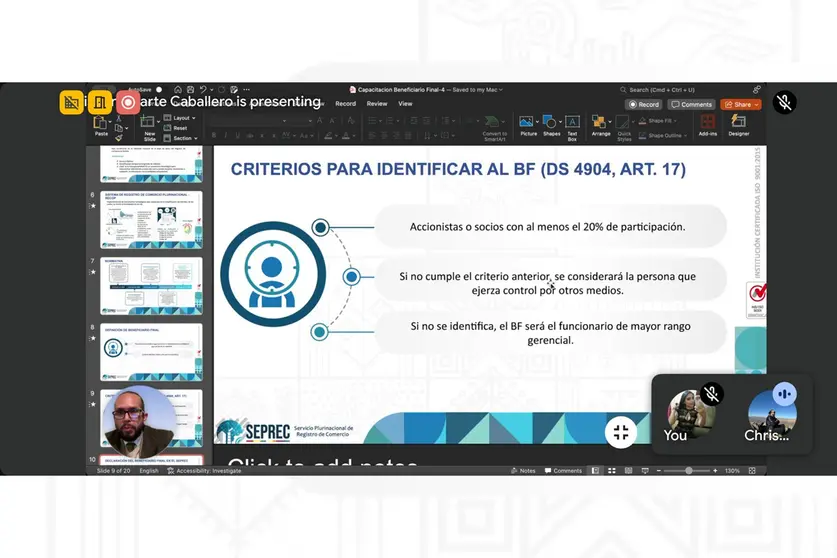This screenshot has height=558, width=837.
Task: Select slide 8 thumbnail Definición de Beneficiario Final
Action: coord(152,352)
